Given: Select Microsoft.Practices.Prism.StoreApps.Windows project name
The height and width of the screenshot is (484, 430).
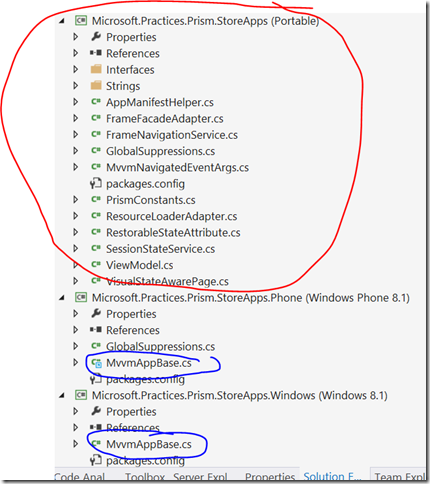Looking at the screenshot, I should point(240,395).
